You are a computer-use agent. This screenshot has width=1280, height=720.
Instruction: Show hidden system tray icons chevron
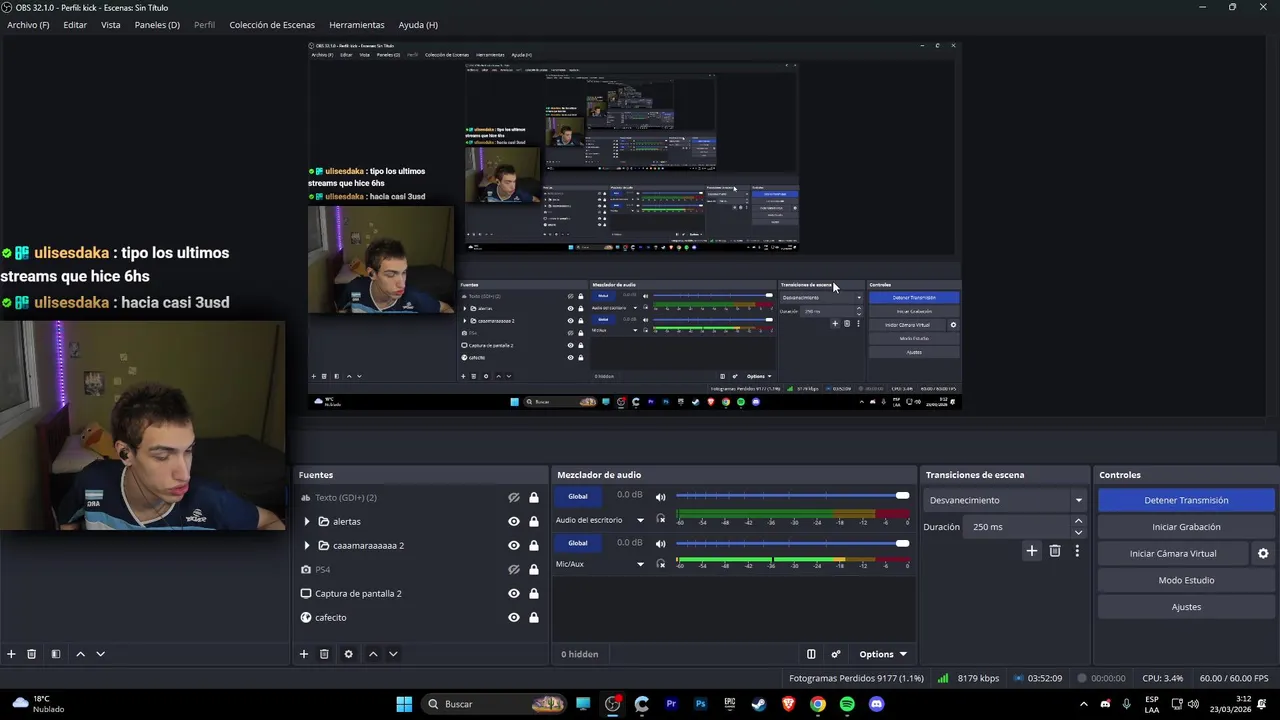(1083, 704)
